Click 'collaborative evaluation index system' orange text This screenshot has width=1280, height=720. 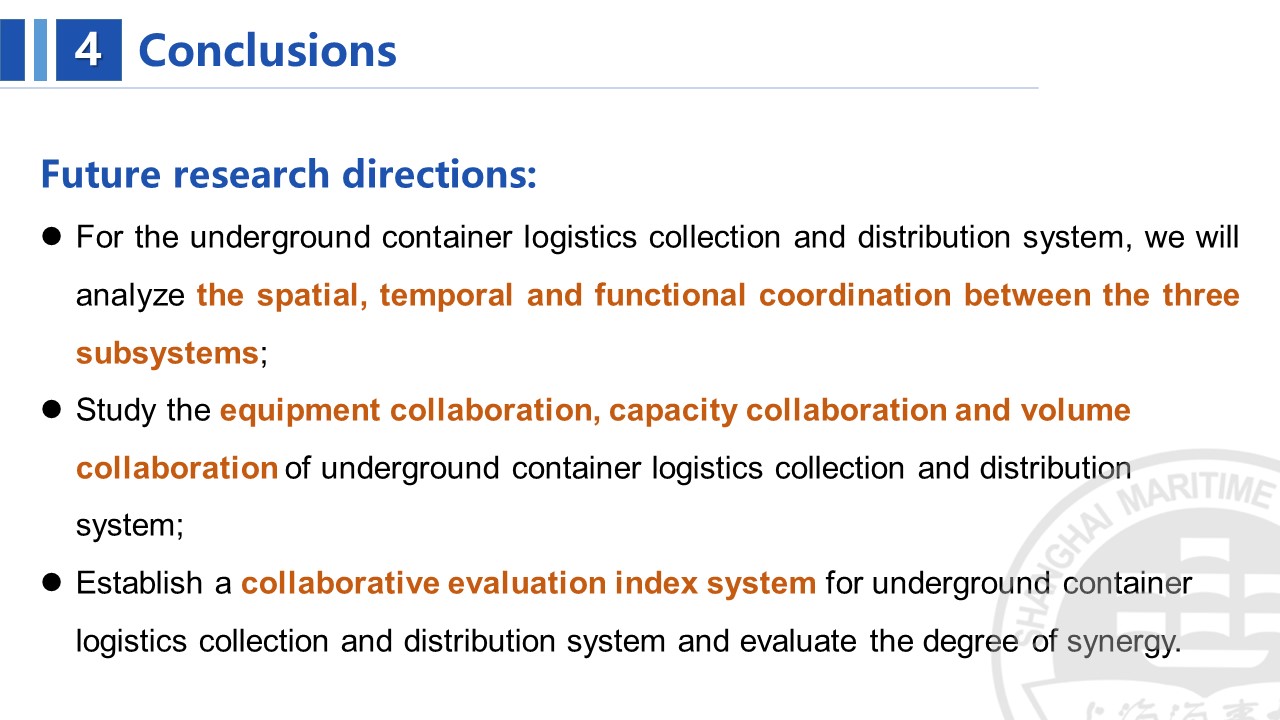pyautogui.click(x=529, y=583)
